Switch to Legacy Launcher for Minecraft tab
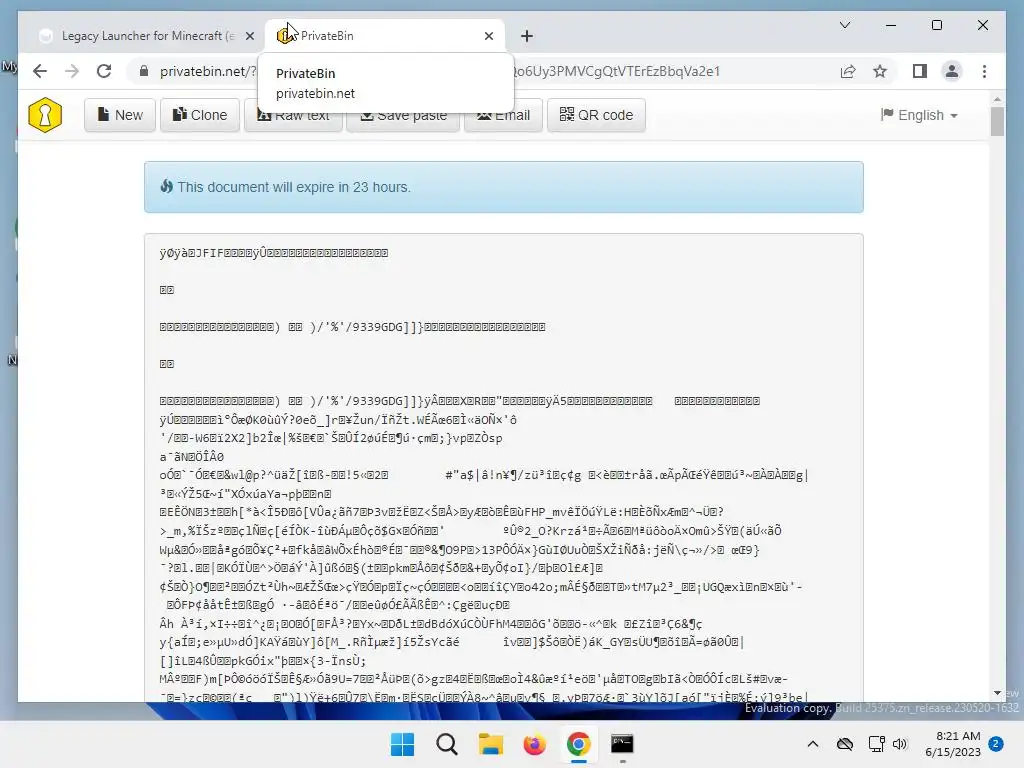Screen dimensions: 1024x768 pos(147,36)
